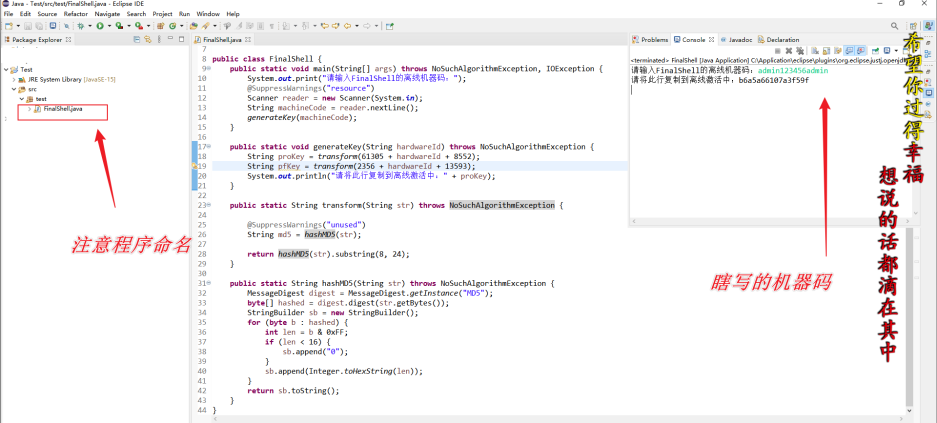Open a terminal from the toolbar

pyautogui.click(x=53, y=26)
